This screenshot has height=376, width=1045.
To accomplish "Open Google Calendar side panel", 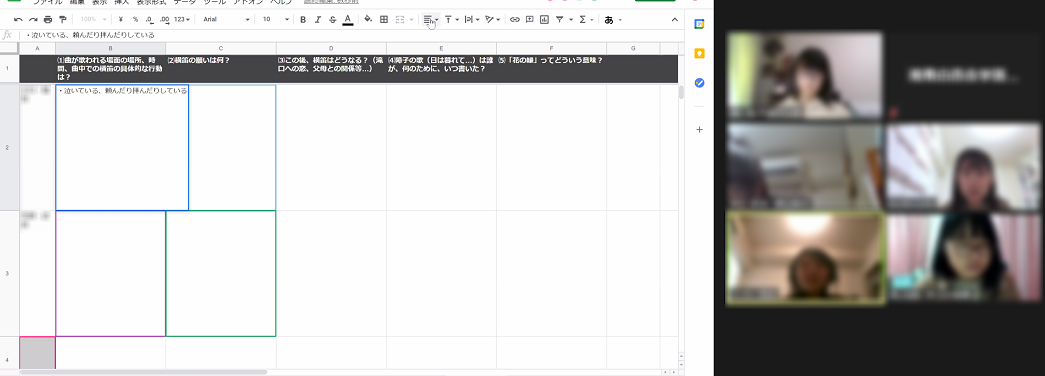I will (x=699, y=24).
